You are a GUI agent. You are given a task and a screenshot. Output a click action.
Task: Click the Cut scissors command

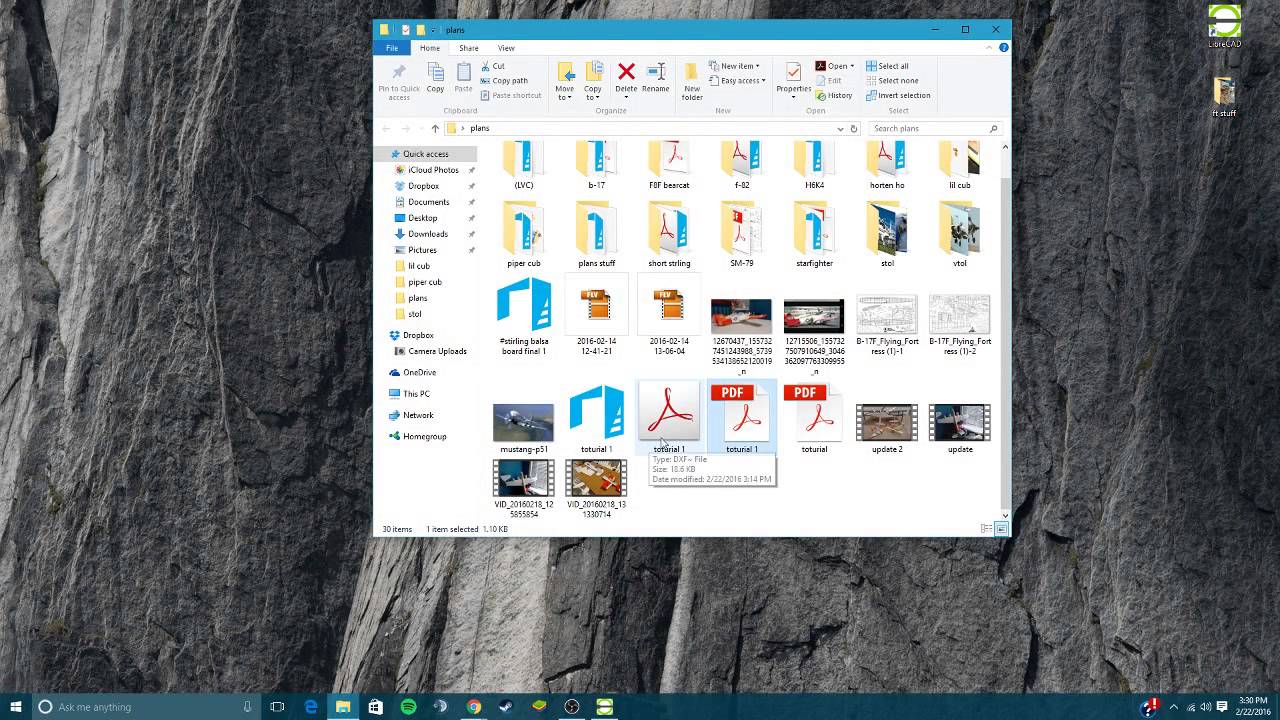[x=492, y=66]
